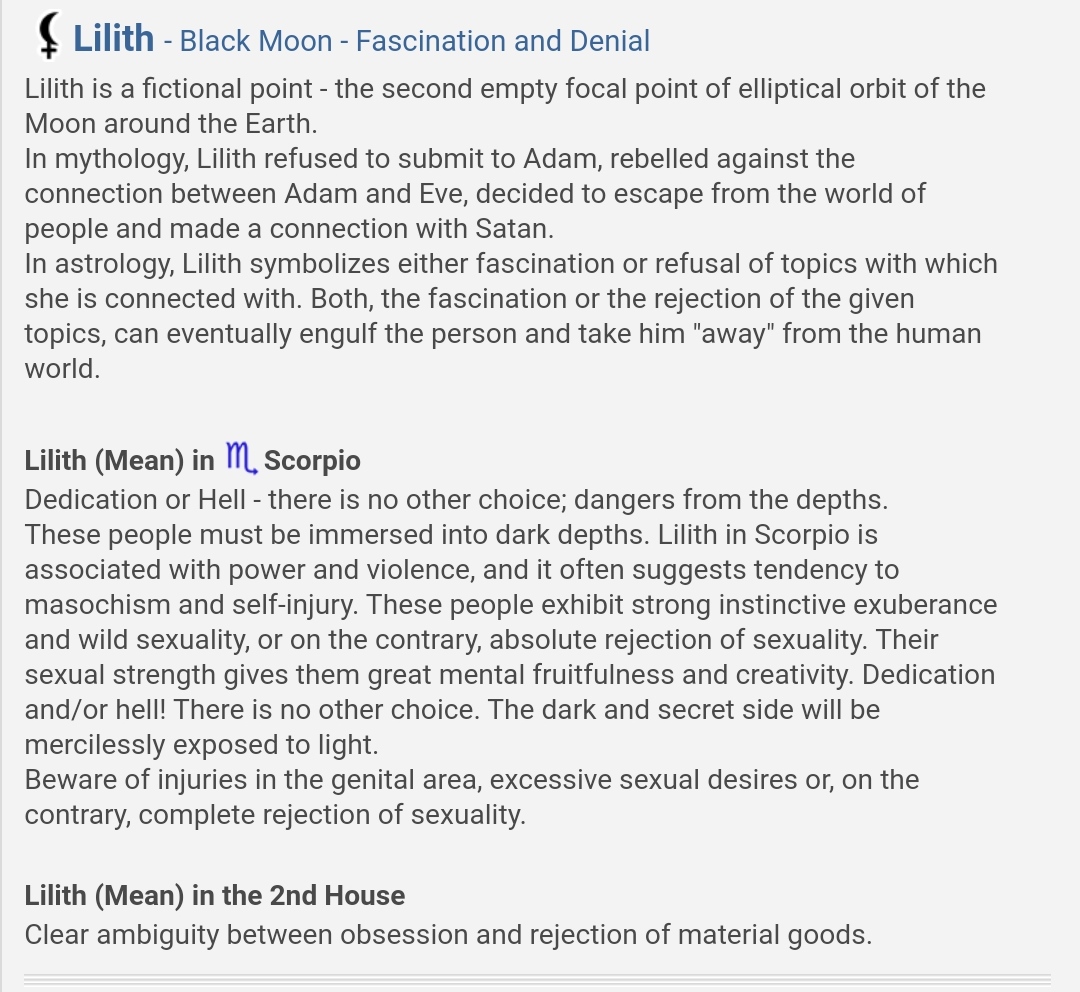Click the line "mercilessly exposed to light."

coord(202,745)
